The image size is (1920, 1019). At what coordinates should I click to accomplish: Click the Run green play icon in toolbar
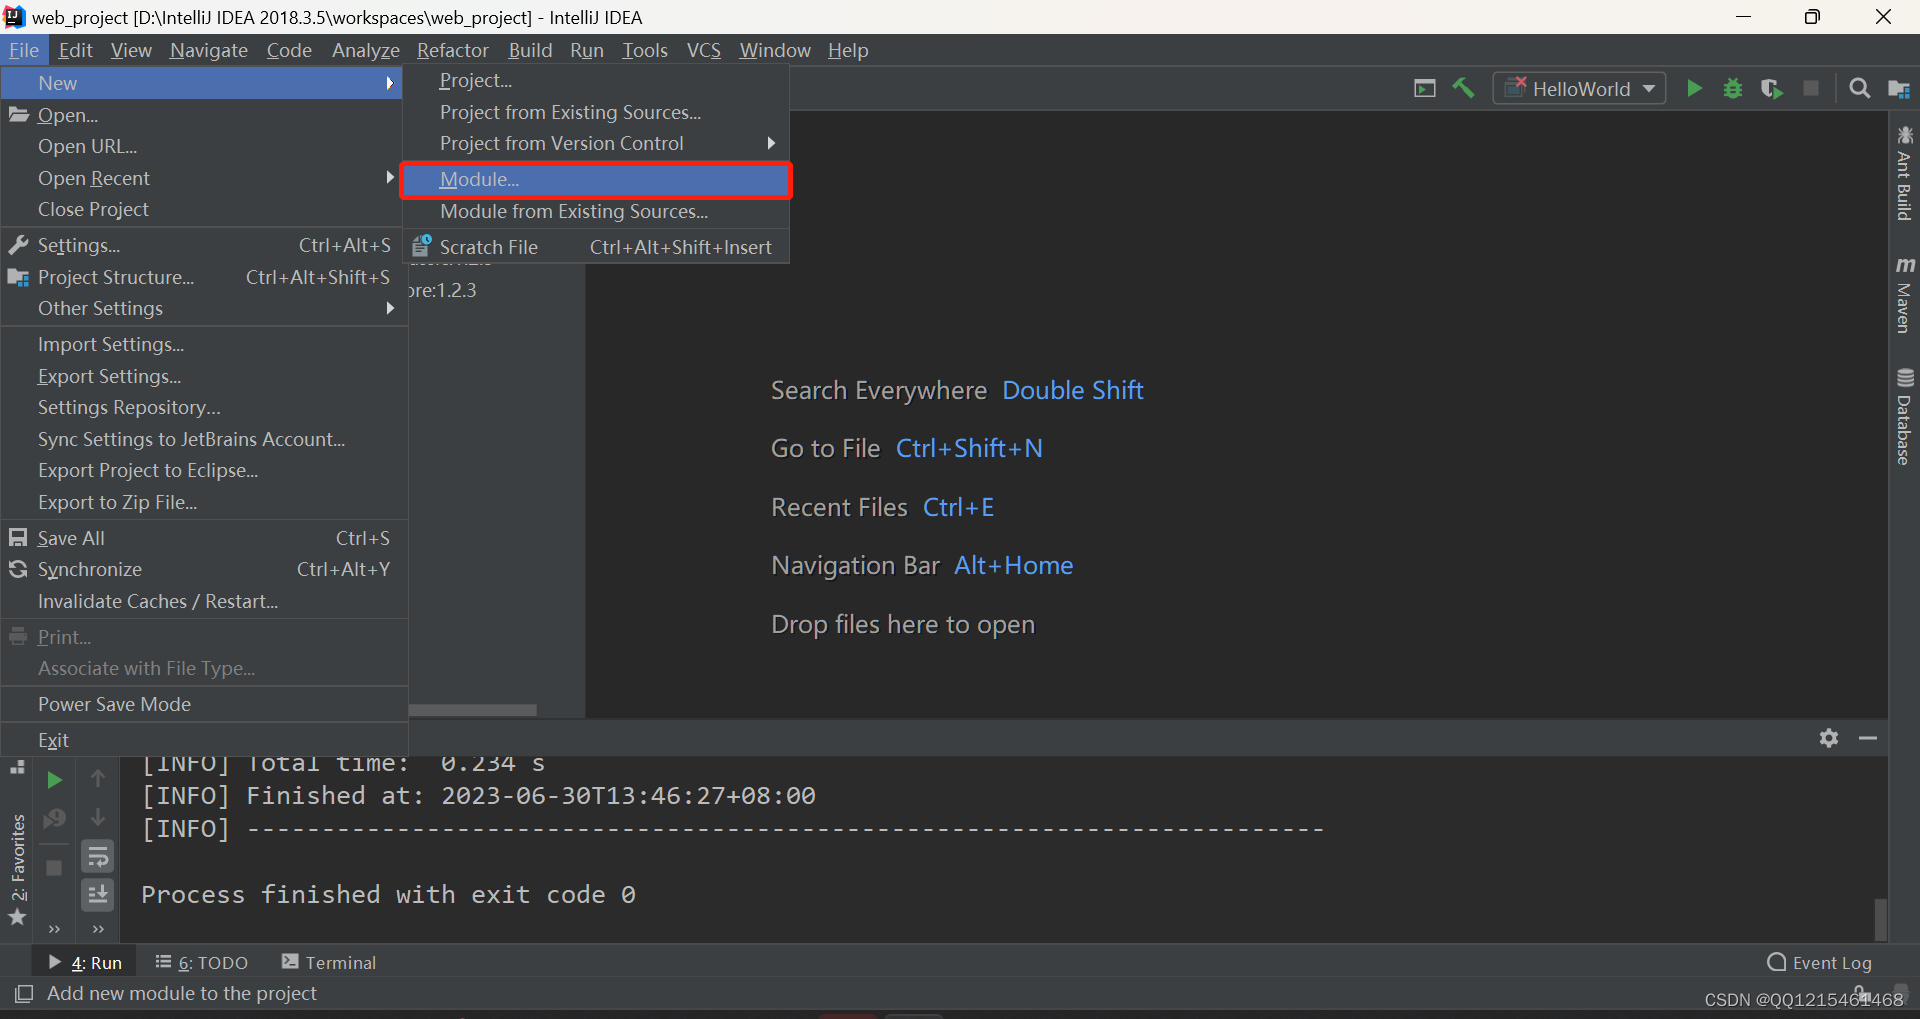click(1694, 89)
